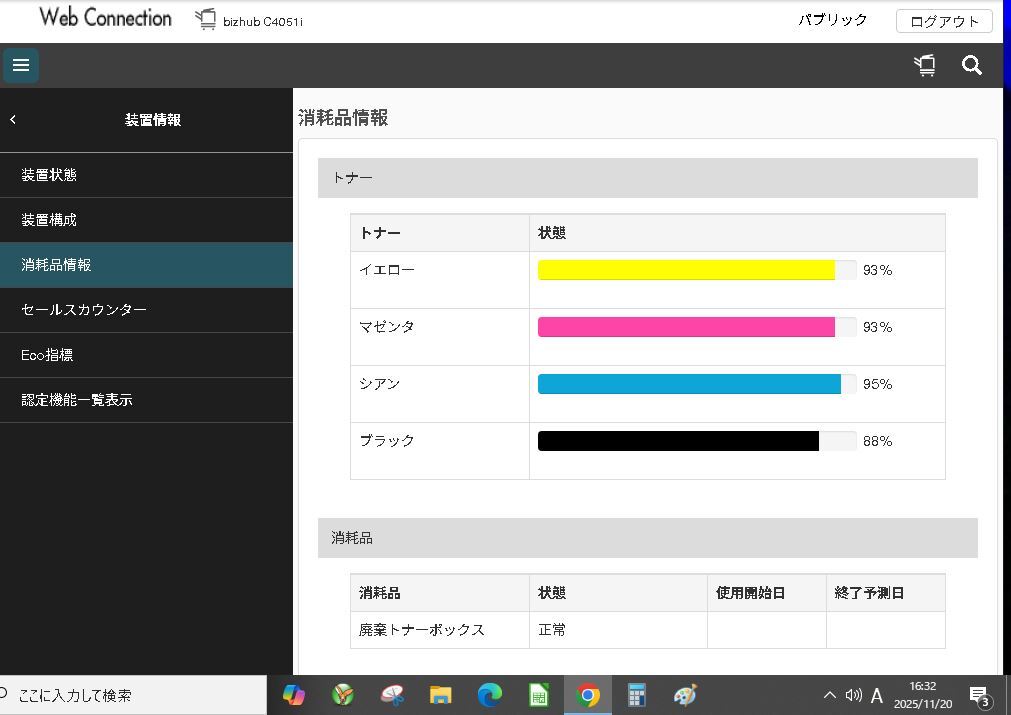Click the マゼンタ row label
1011x715 pixels.
[387, 327]
